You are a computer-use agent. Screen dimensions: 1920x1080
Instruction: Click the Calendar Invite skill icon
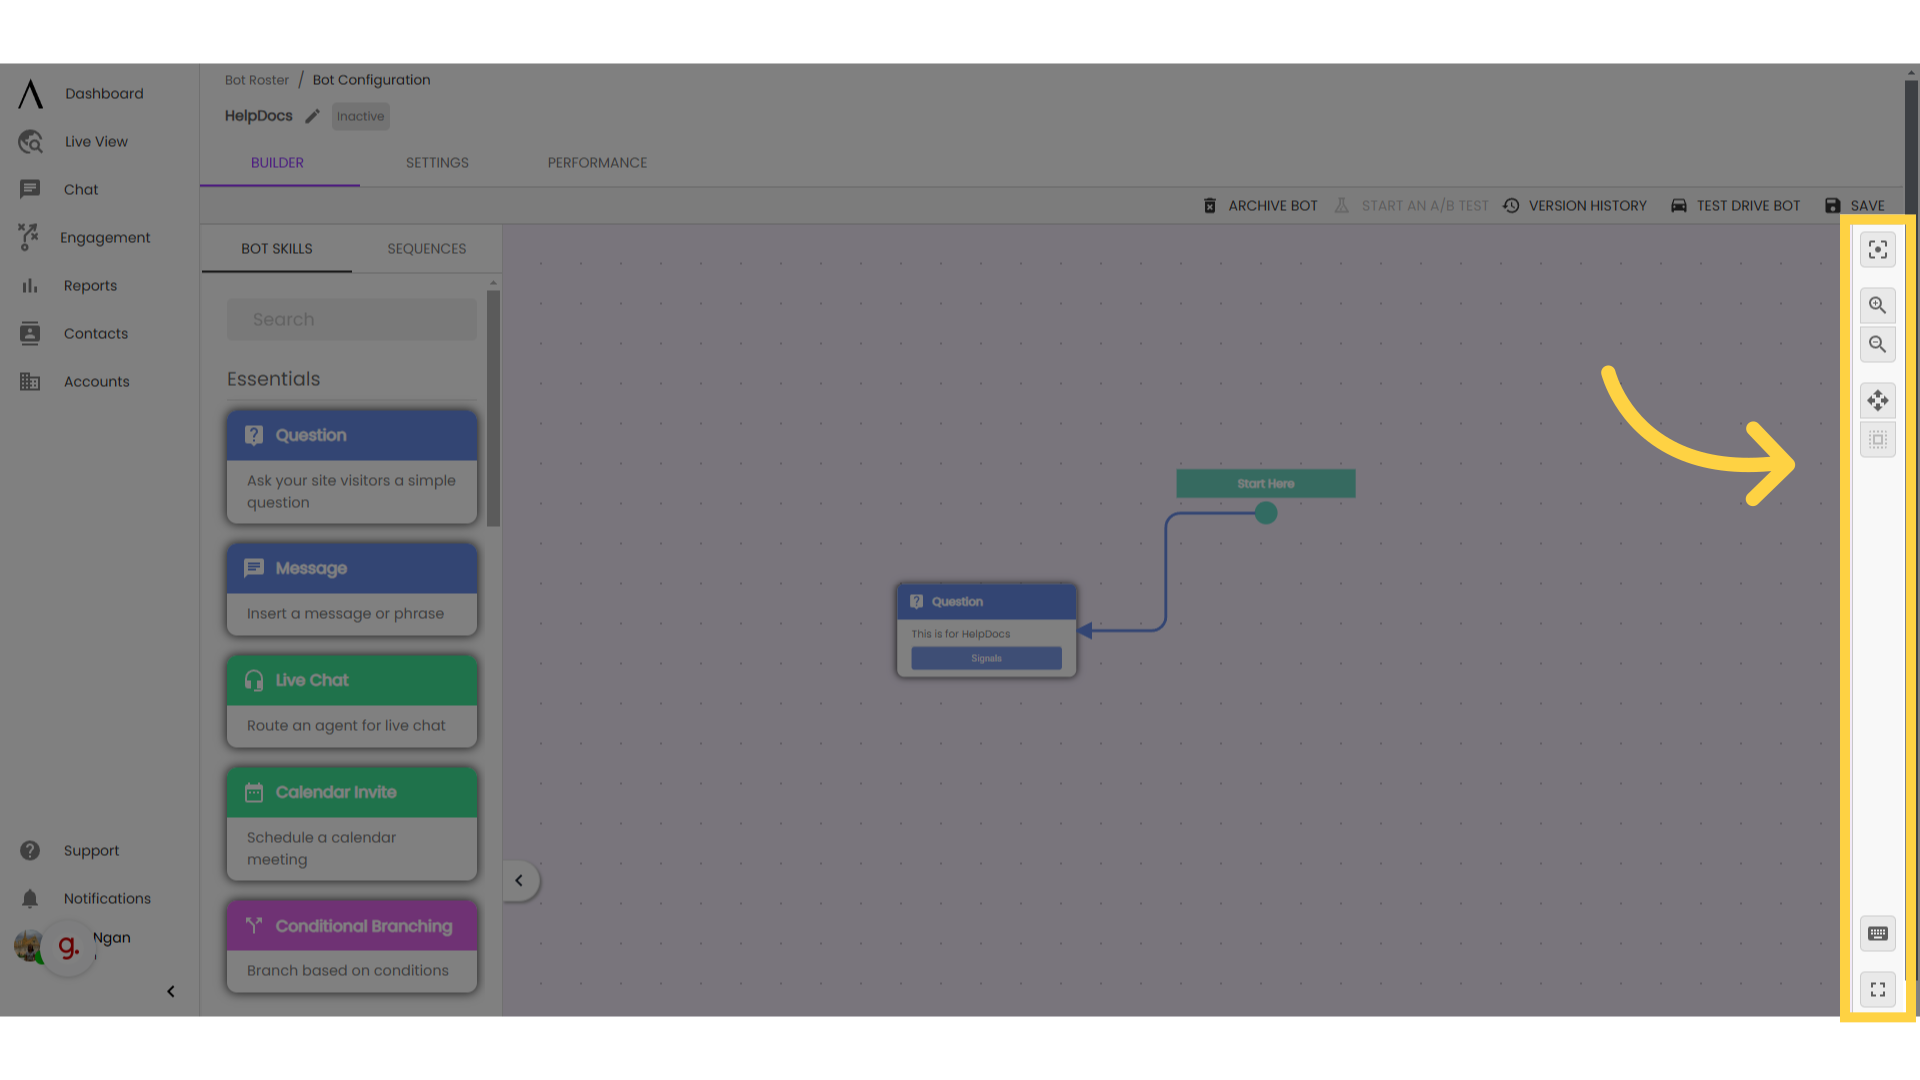(253, 791)
